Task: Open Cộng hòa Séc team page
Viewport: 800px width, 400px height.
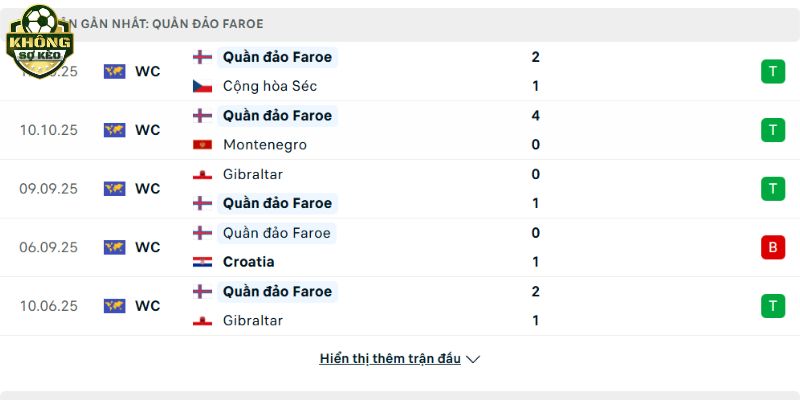Action: pyautogui.click(x=270, y=86)
